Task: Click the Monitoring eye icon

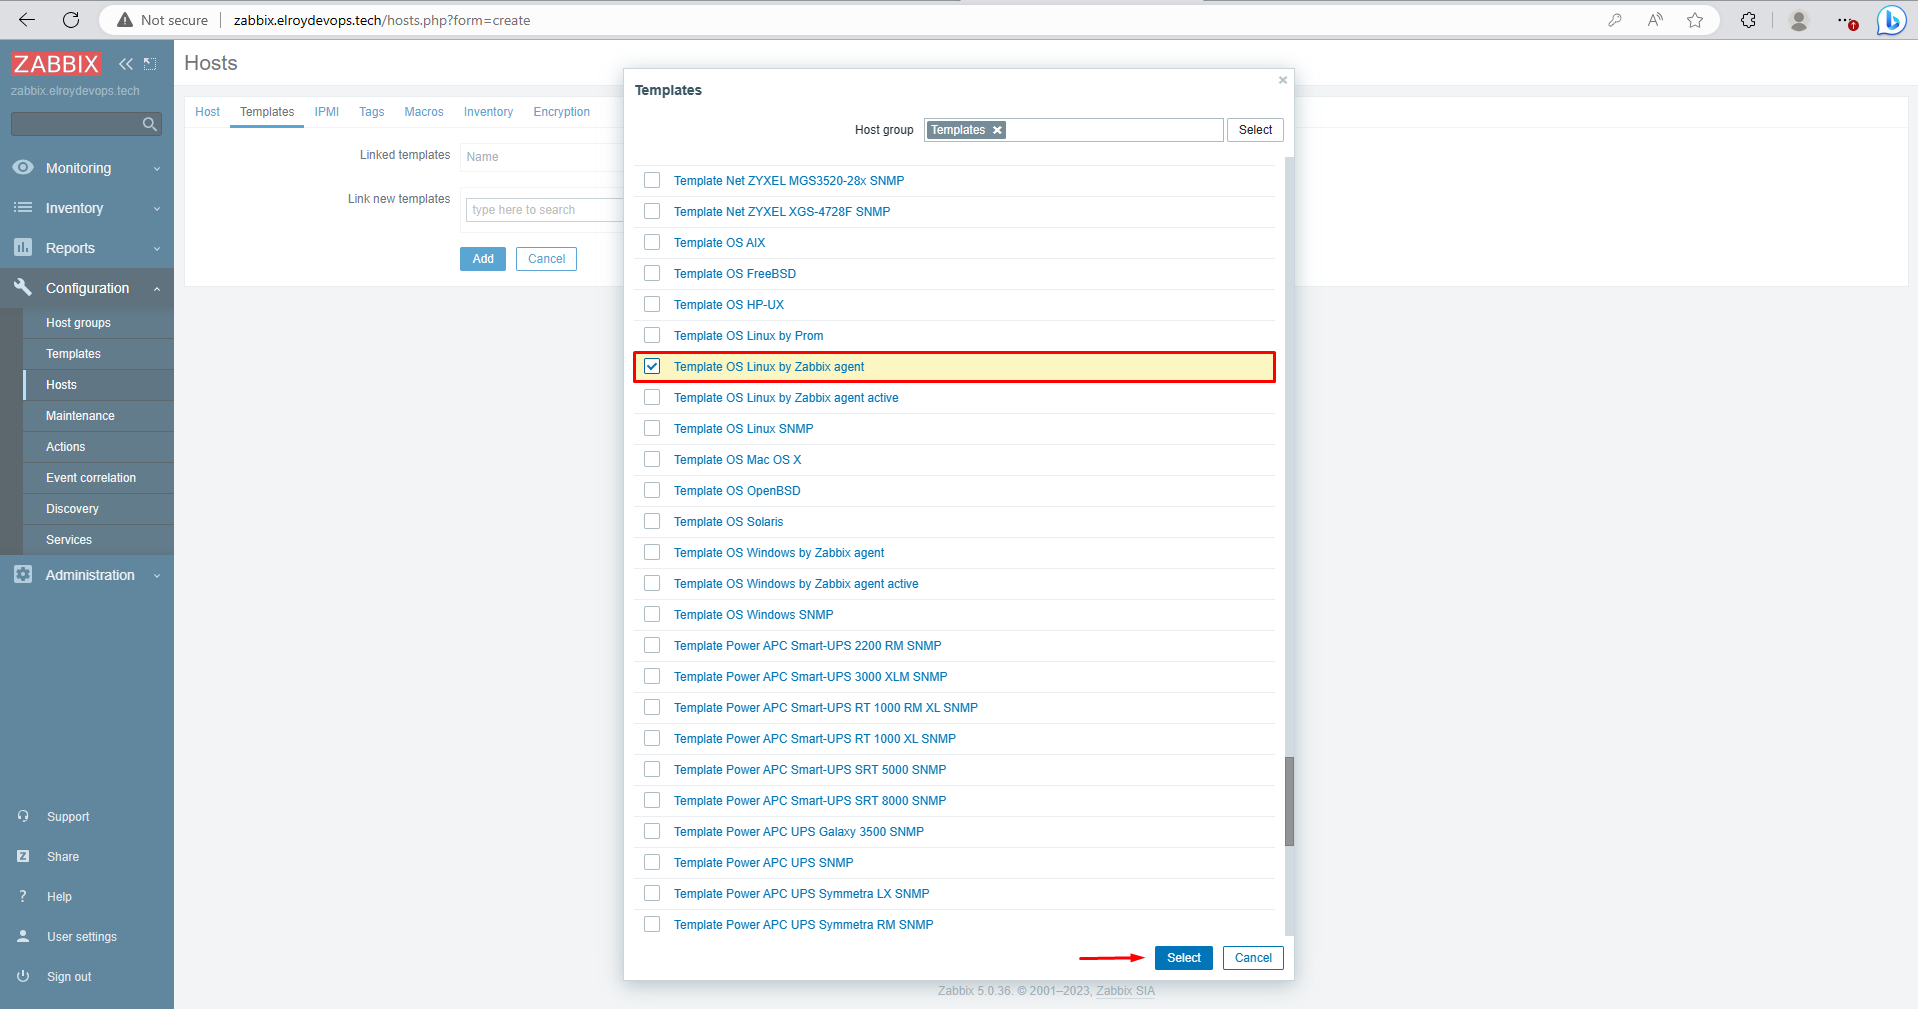Action: [23, 168]
